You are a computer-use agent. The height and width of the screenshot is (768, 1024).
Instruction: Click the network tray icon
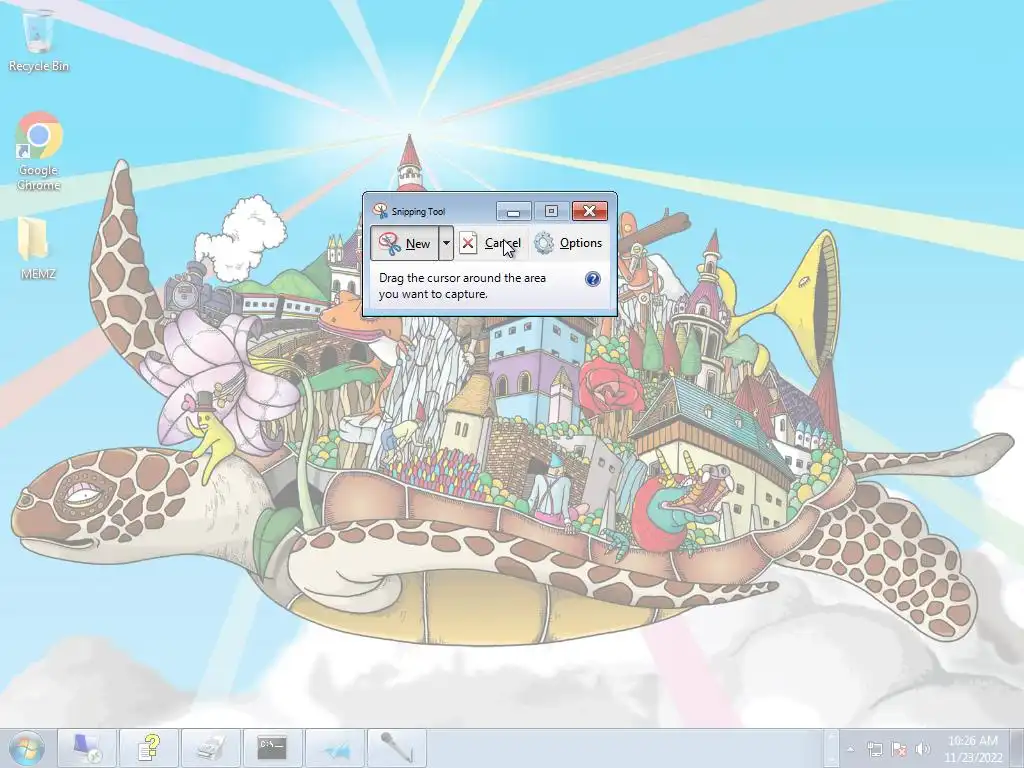click(874, 749)
